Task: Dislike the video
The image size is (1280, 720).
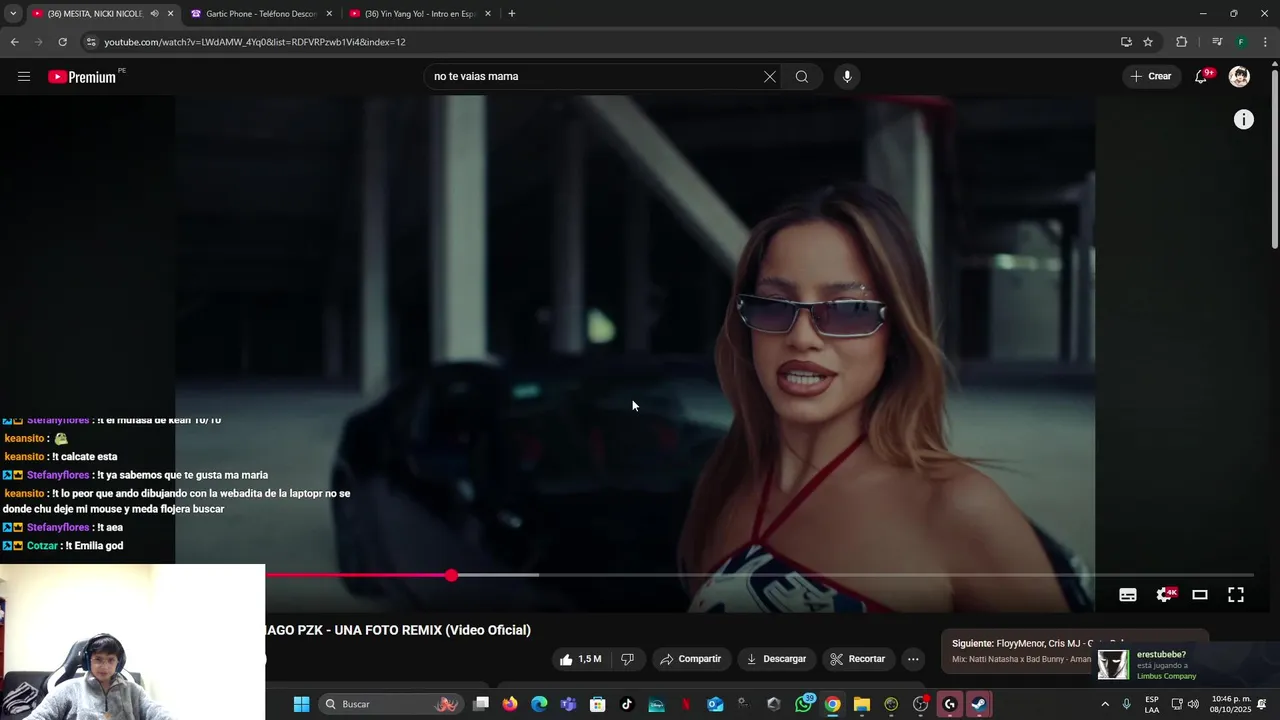Action: click(x=627, y=659)
